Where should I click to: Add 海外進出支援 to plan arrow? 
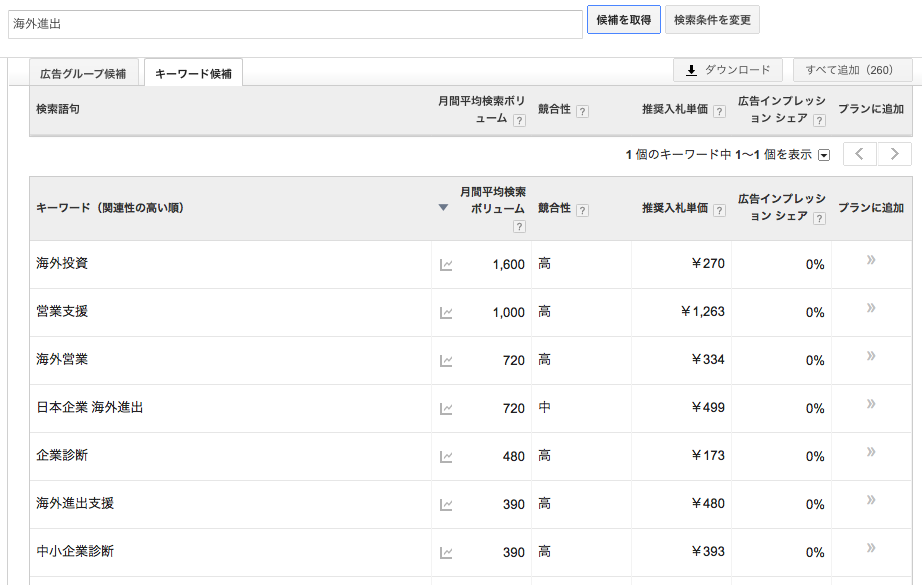[871, 500]
